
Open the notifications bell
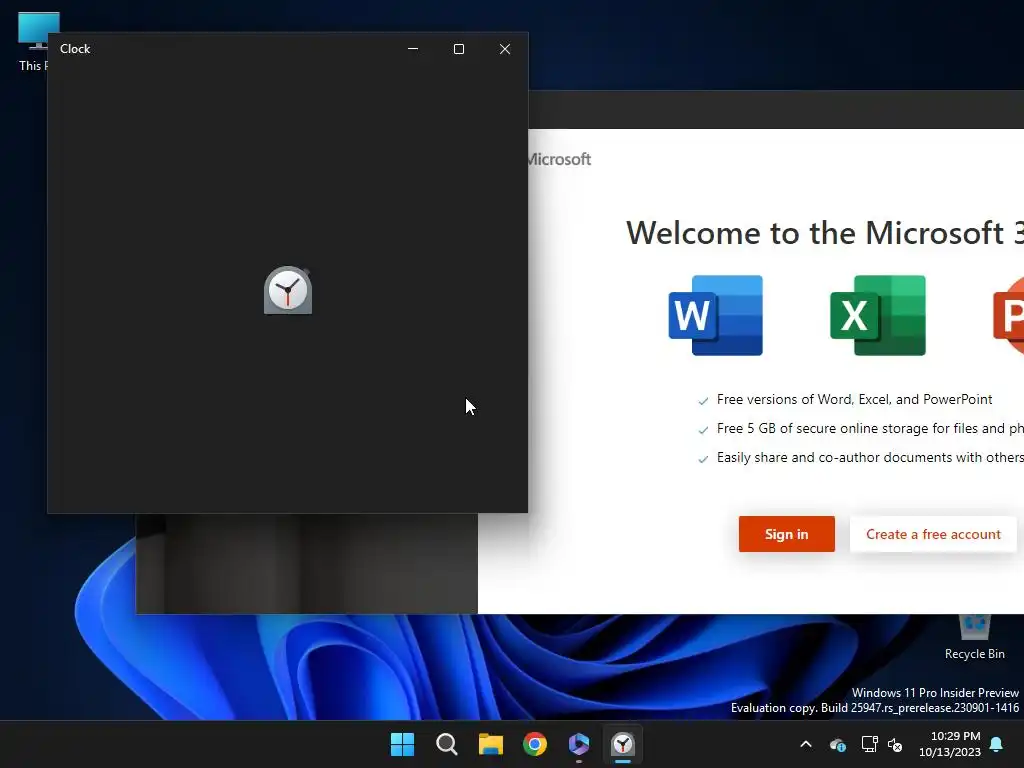[997, 744]
